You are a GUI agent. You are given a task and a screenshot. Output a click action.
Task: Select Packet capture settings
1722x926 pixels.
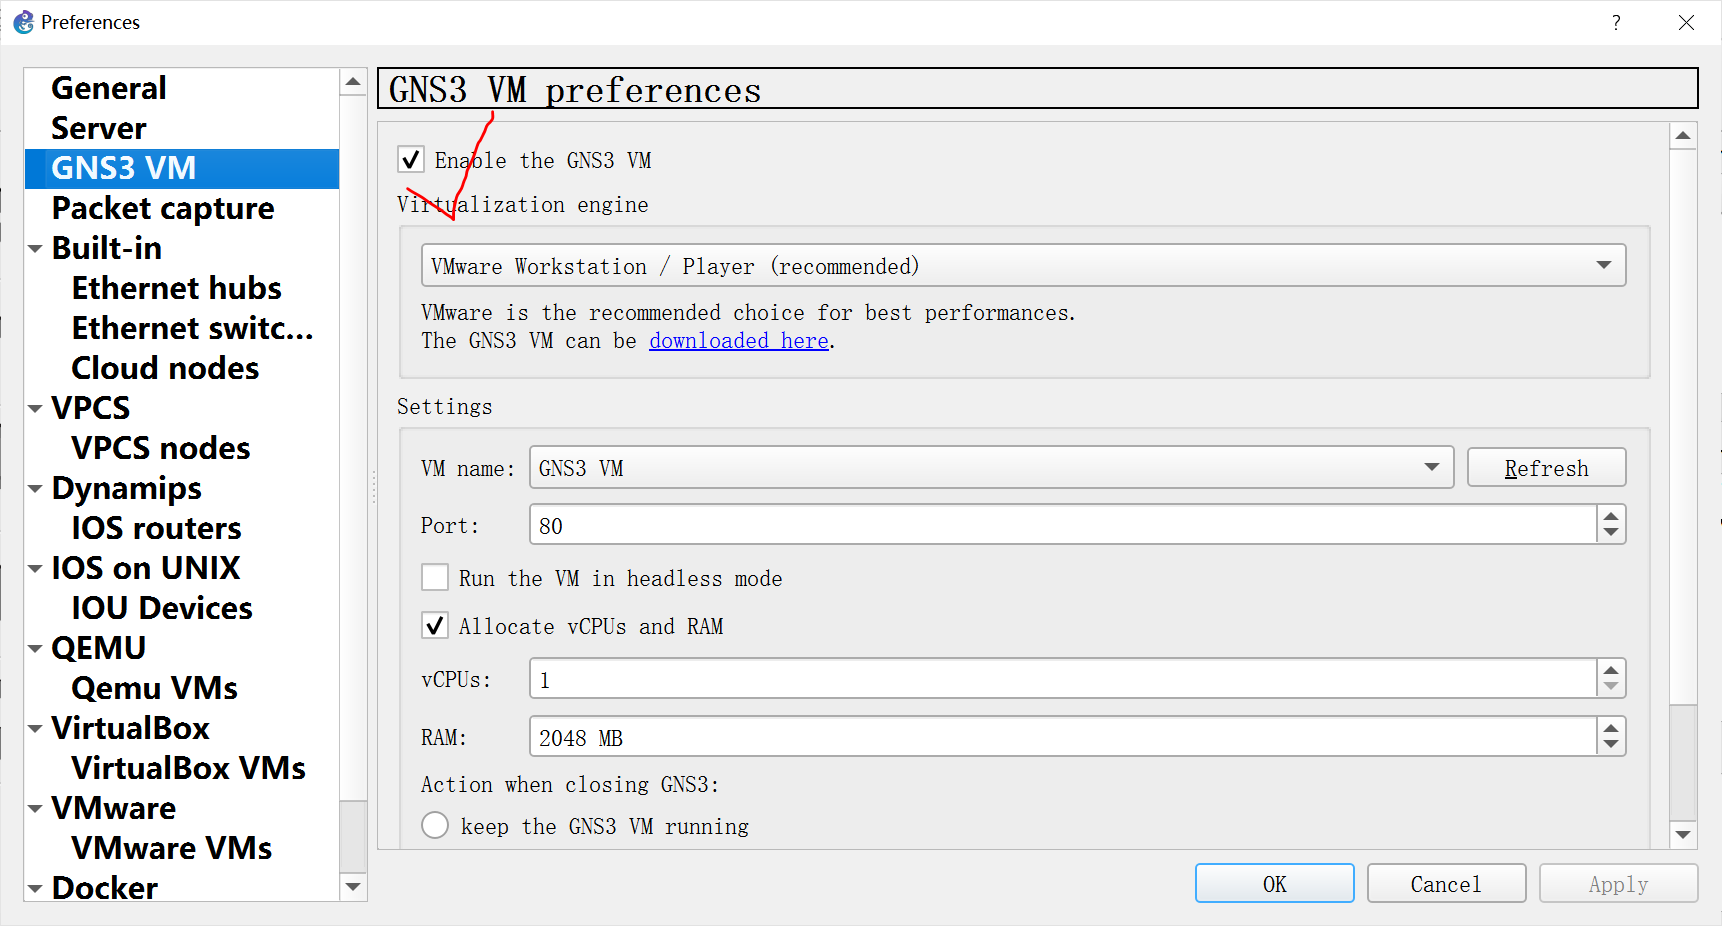coord(163,208)
